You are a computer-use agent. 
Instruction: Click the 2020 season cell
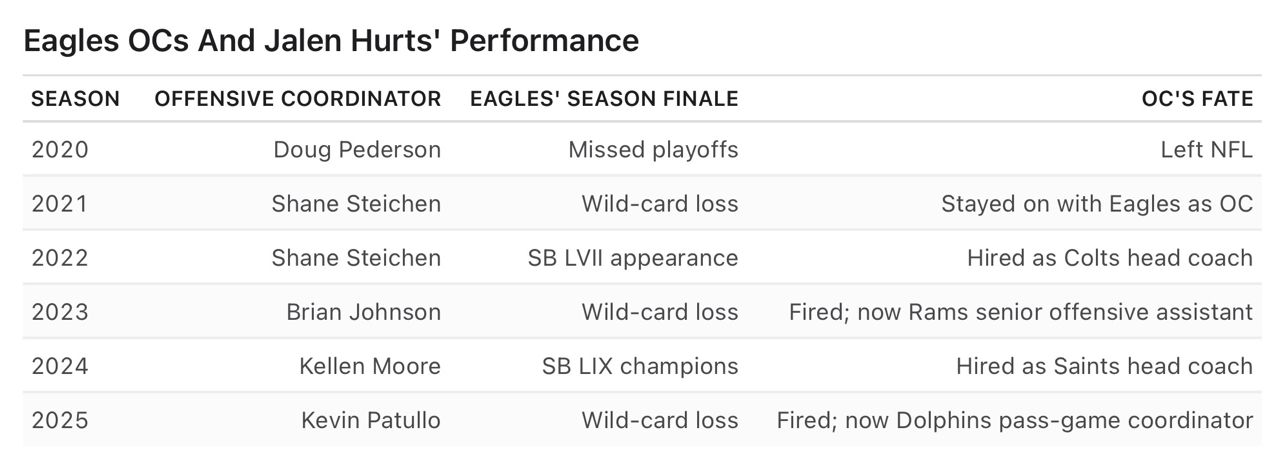point(60,150)
